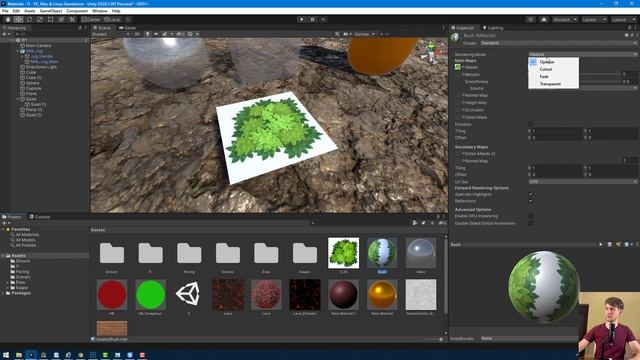Toggle the Center pivot mode button
Screen dimensions: 640x360
pyautogui.click(x=91, y=19)
